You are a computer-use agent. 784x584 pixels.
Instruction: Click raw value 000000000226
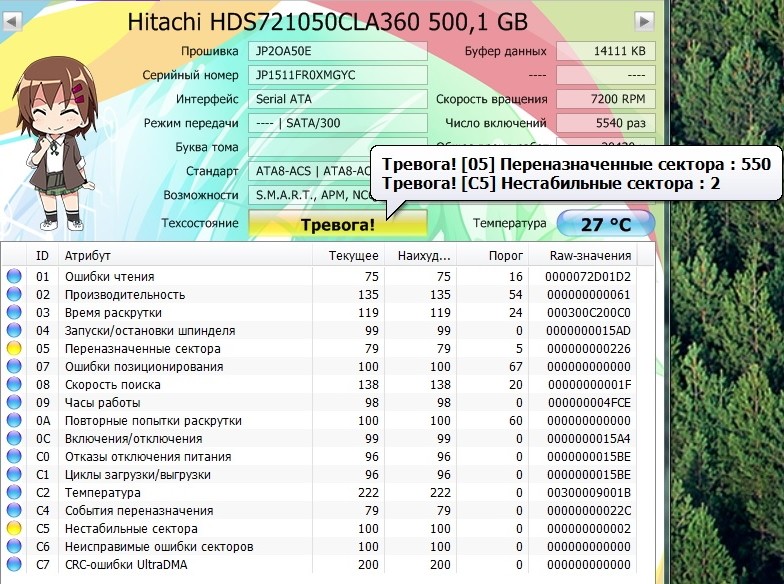pyautogui.click(x=588, y=348)
